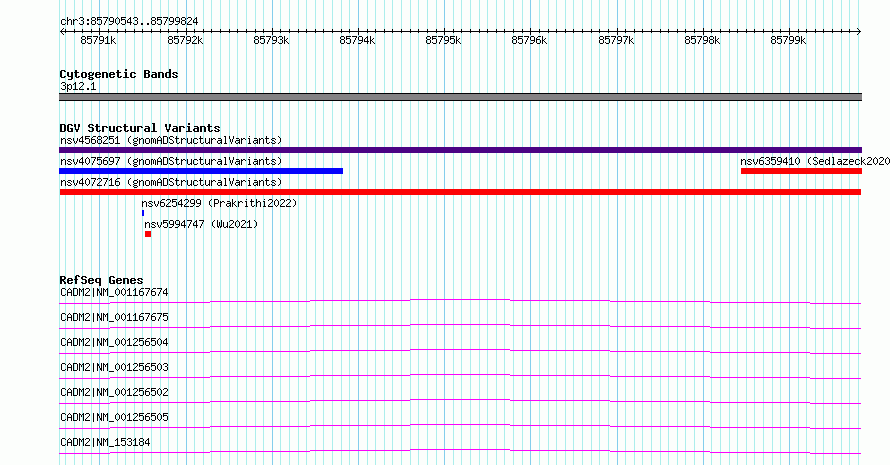Click the 85791k ruler tick label
This screenshot has width=890, height=465.
pyautogui.click(x=99, y=40)
